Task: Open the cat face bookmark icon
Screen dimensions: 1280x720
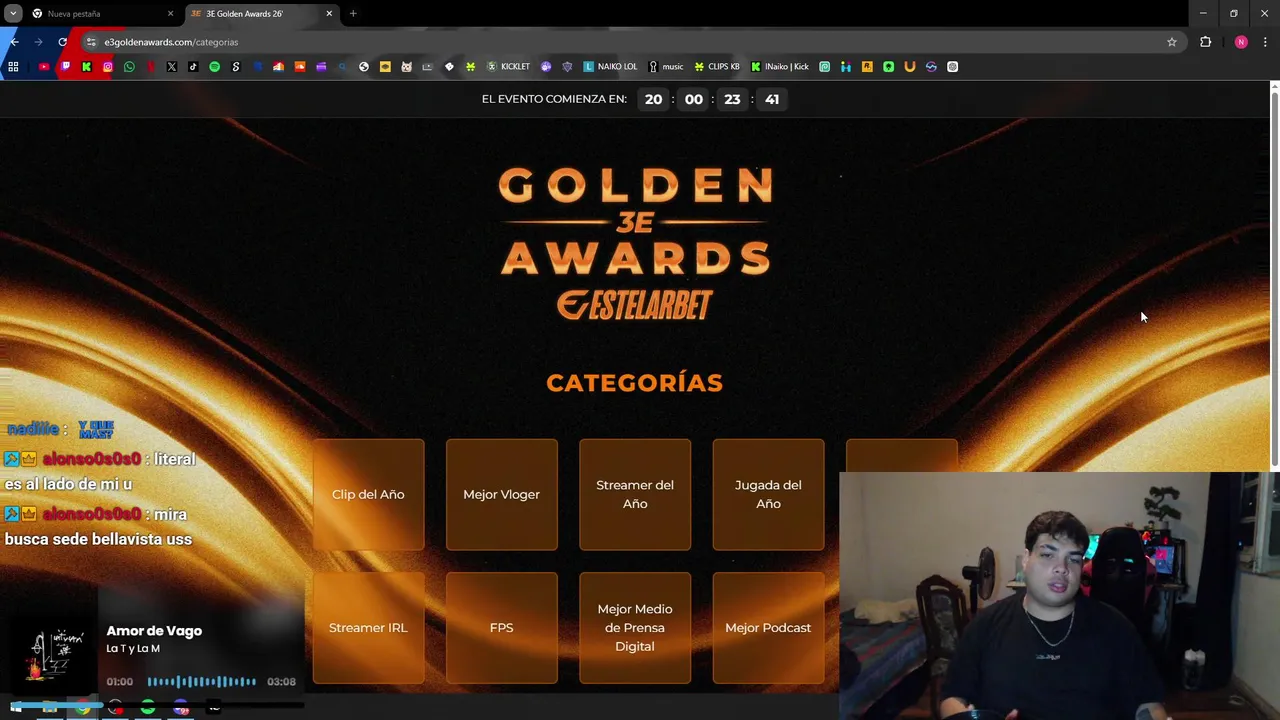Action: click(406, 67)
